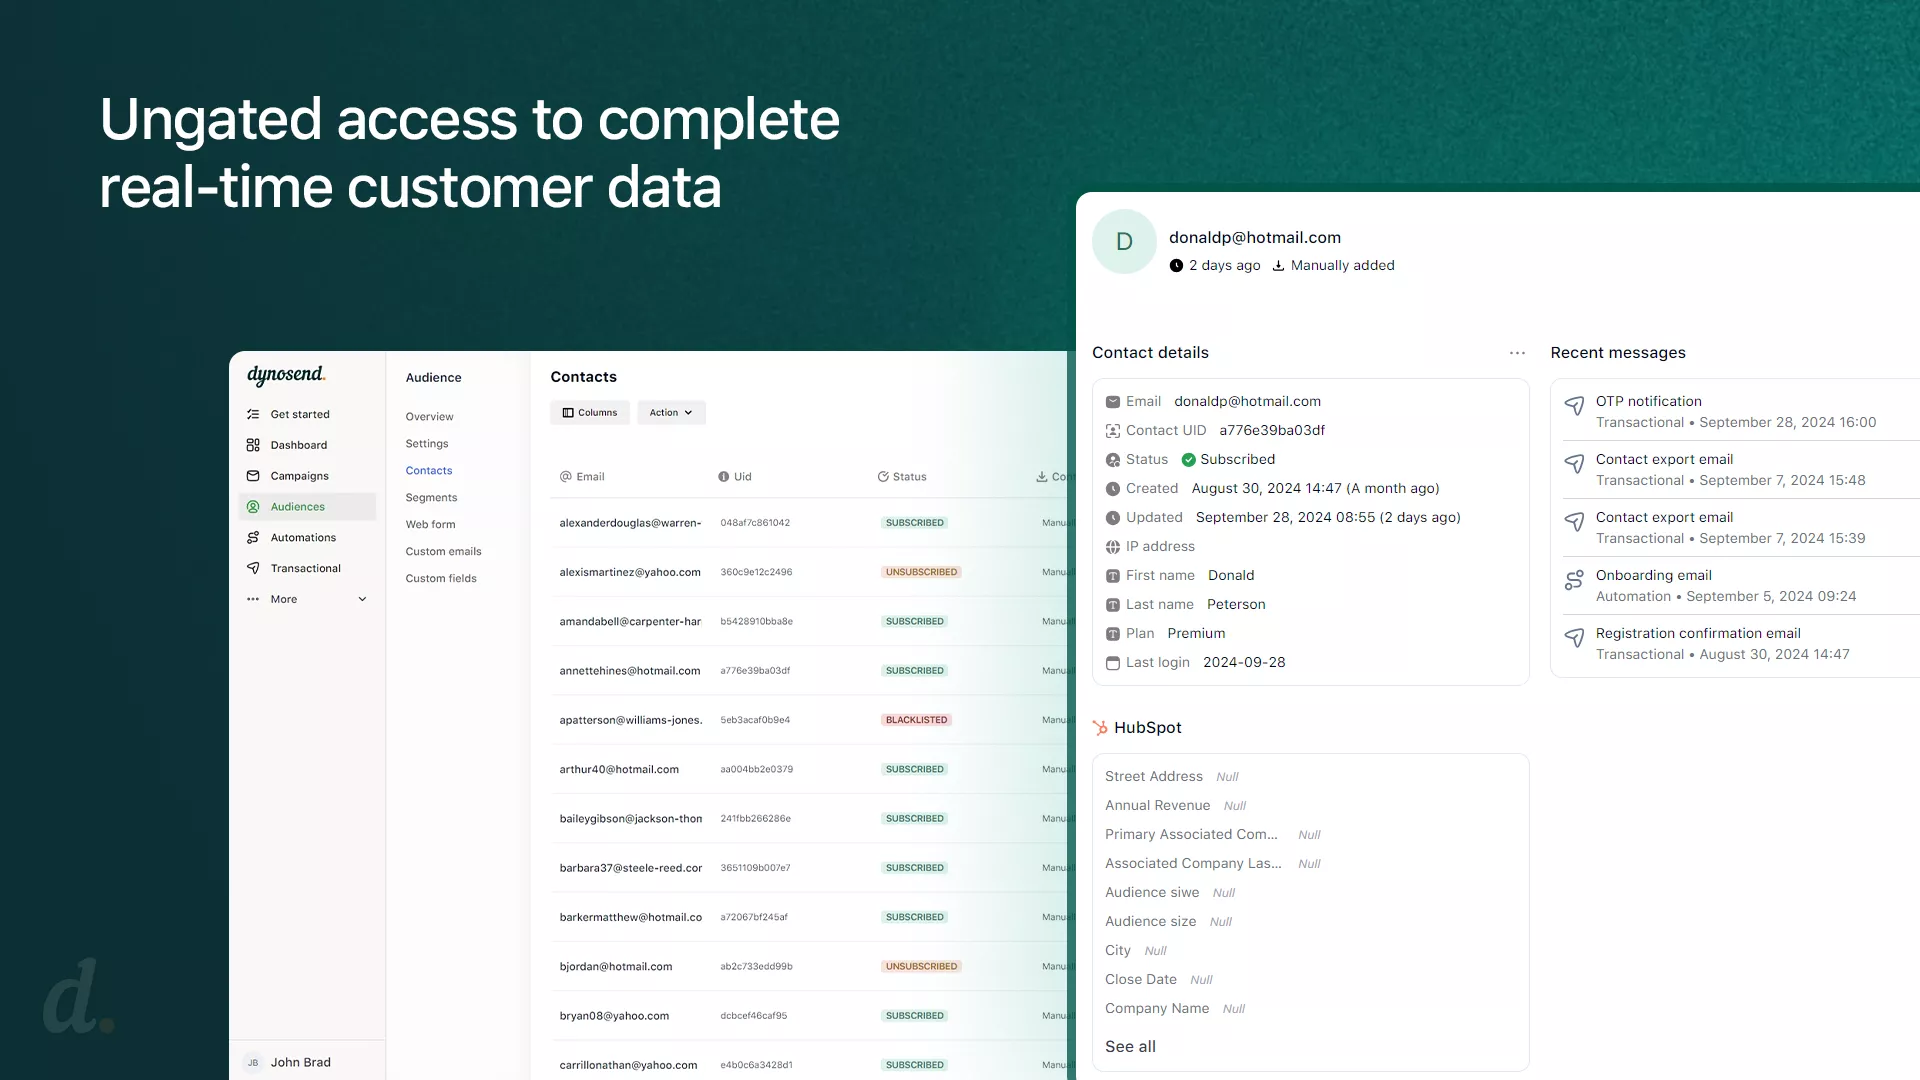
Task: Click the Campaigns envelope icon
Action: pyautogui.click(x=253, y=476)
